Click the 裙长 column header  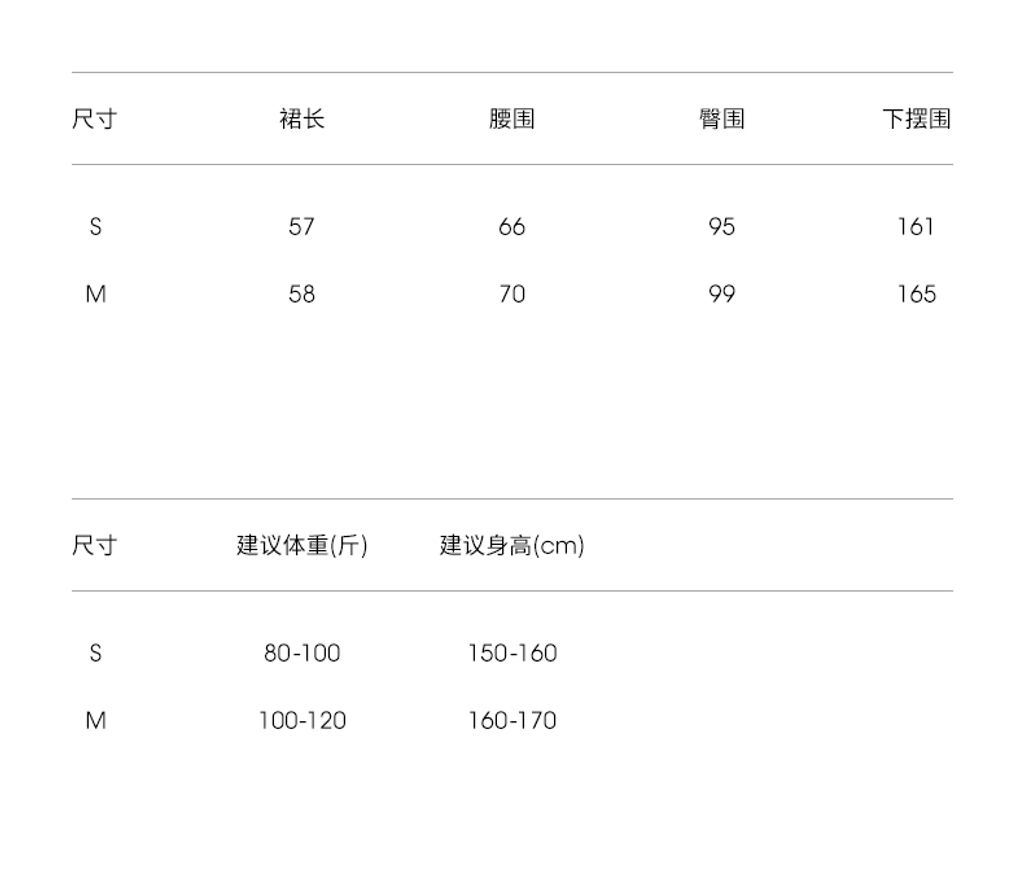click(x=301, y=119)
